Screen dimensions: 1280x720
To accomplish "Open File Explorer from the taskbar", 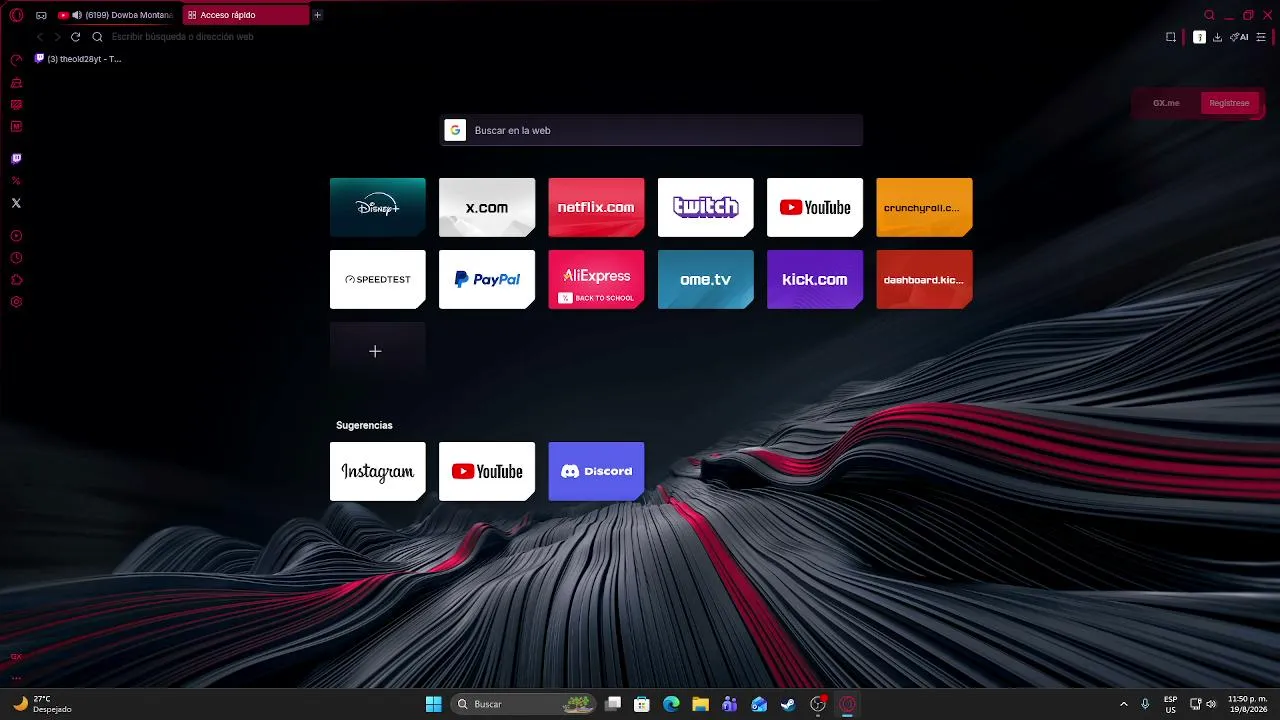I will click(700, 704).
